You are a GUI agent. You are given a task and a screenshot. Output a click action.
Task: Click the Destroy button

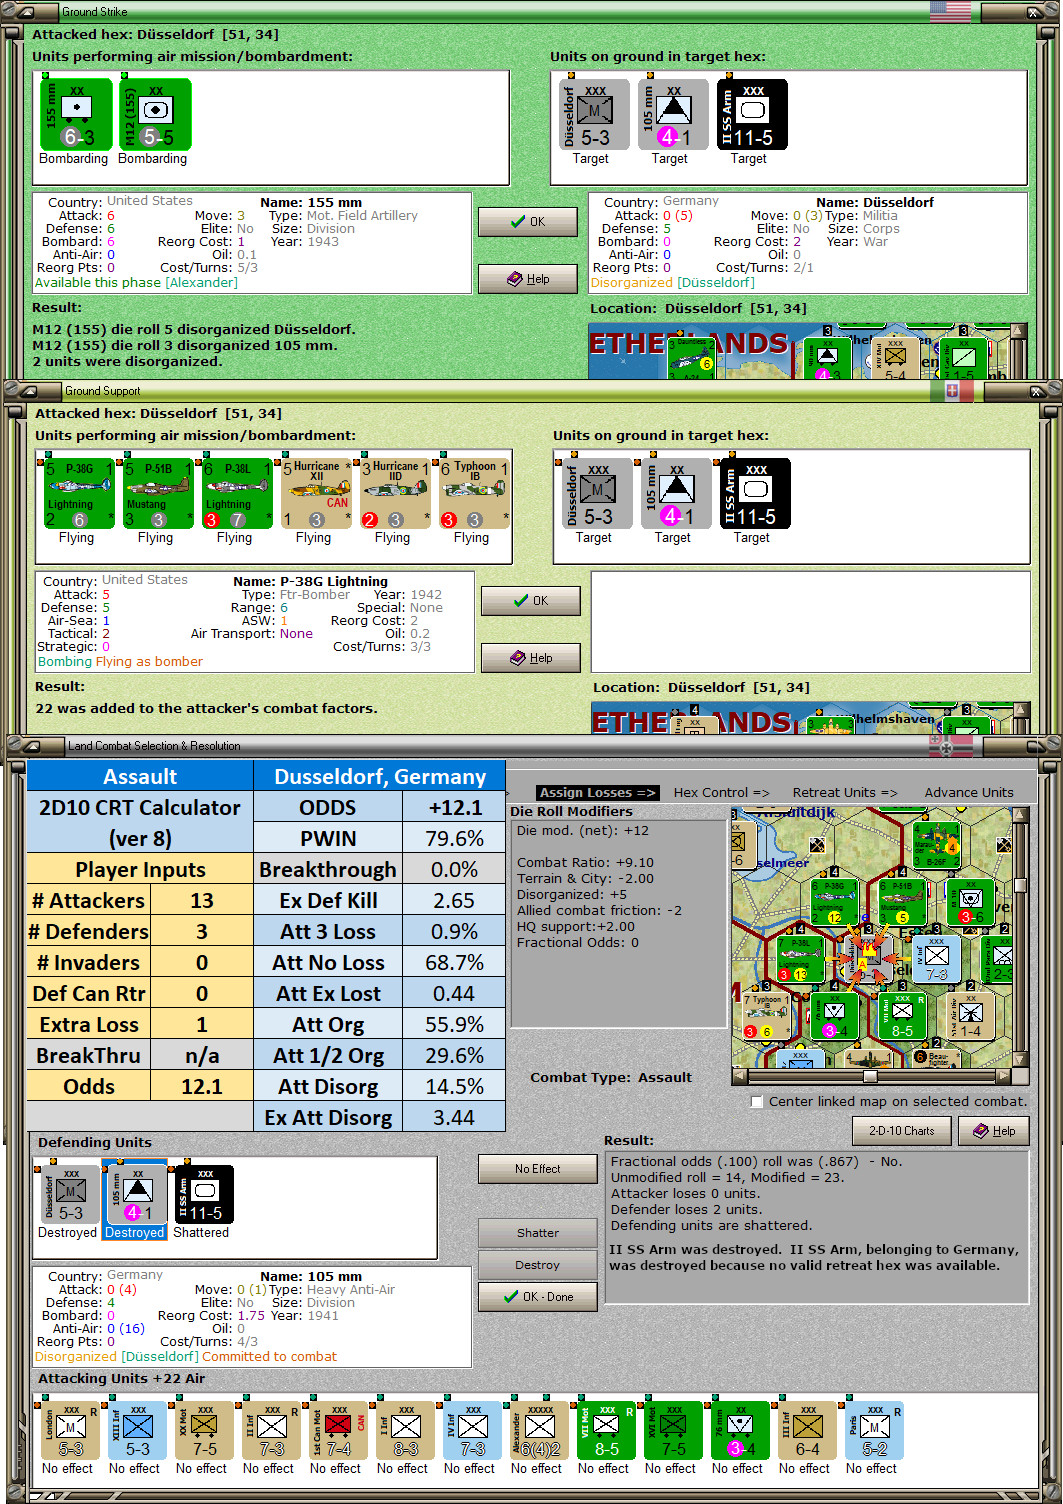538,1265
